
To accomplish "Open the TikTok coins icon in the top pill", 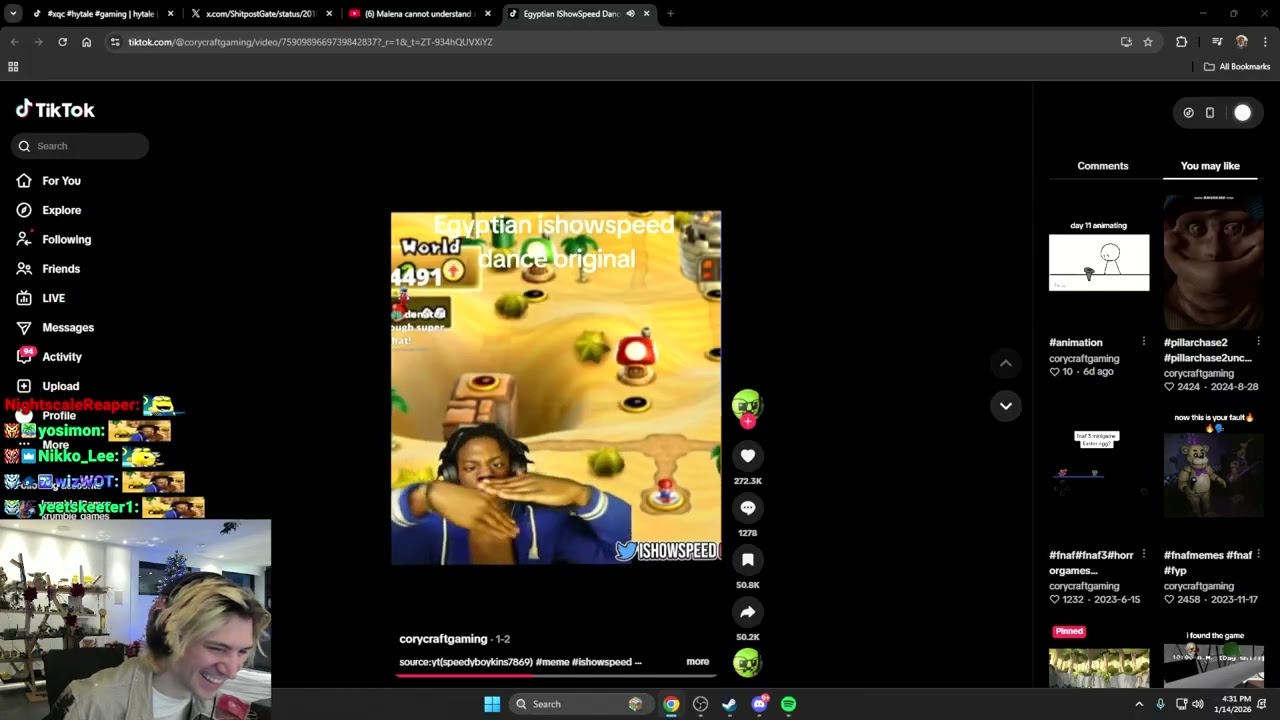I will pos(1188,113).
